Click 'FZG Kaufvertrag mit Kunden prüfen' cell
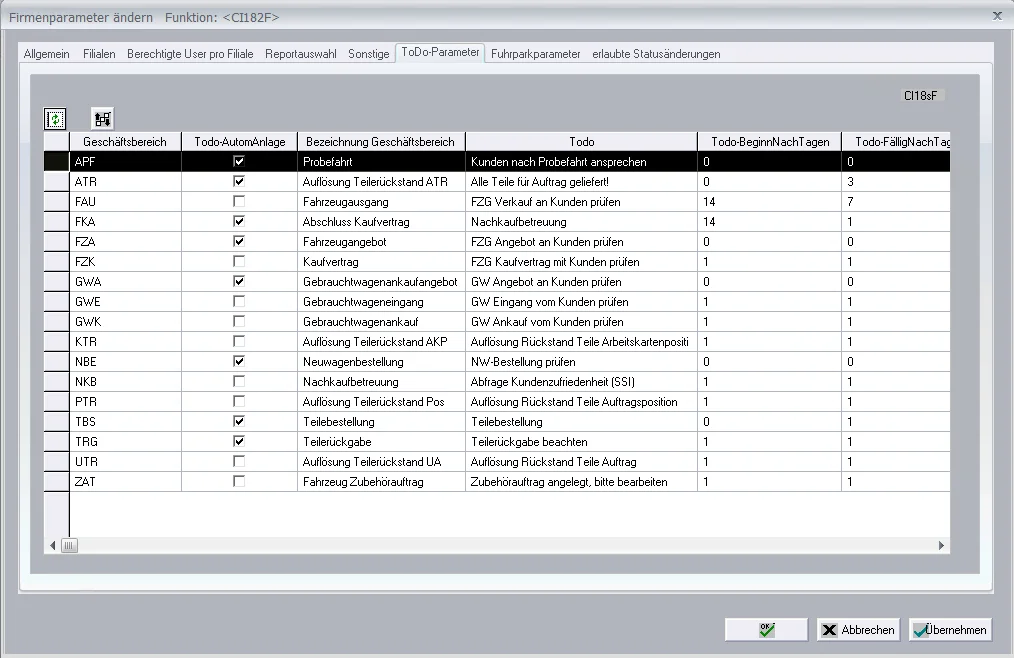 click(x=581, y=262)
